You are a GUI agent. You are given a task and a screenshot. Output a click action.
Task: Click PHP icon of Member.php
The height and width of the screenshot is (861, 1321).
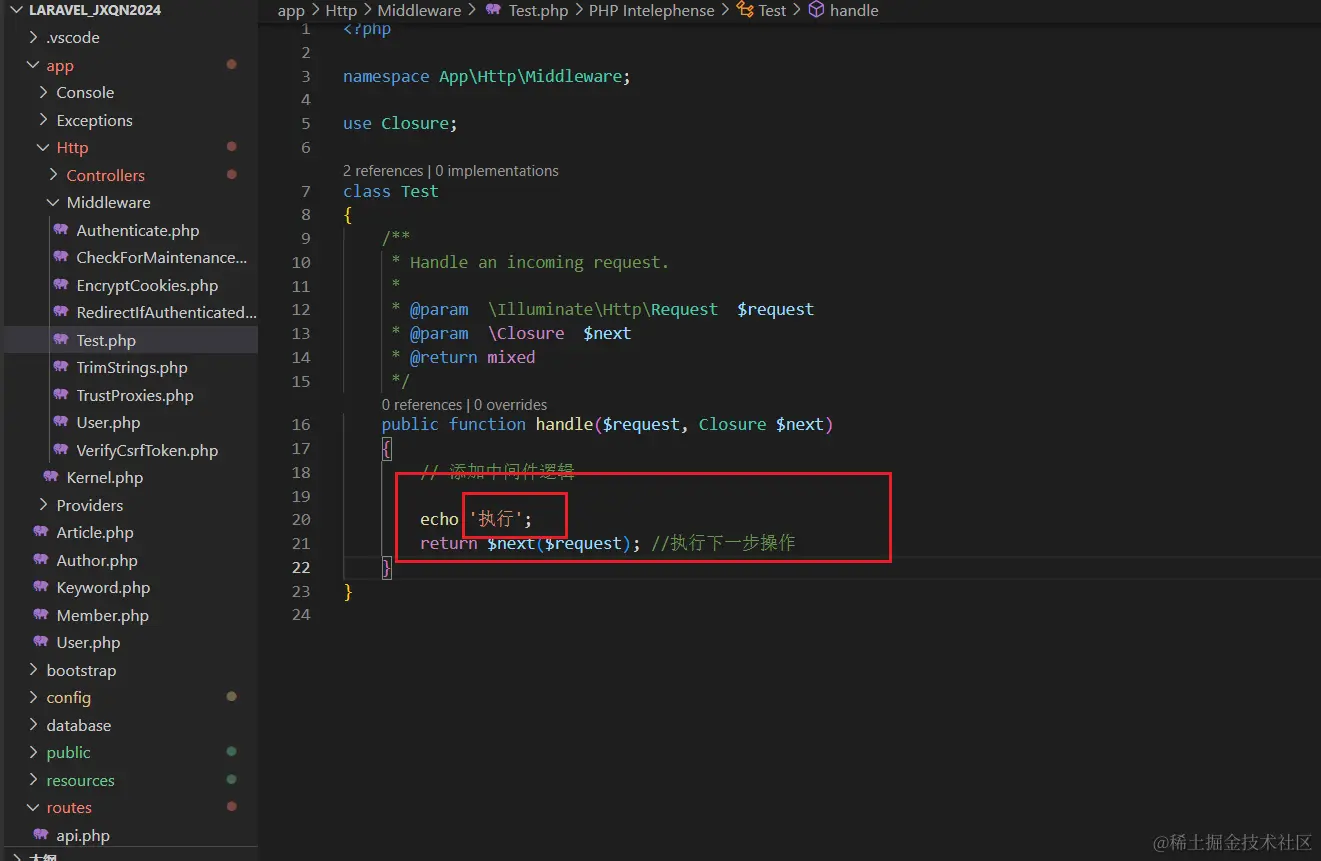click(41, 615)
